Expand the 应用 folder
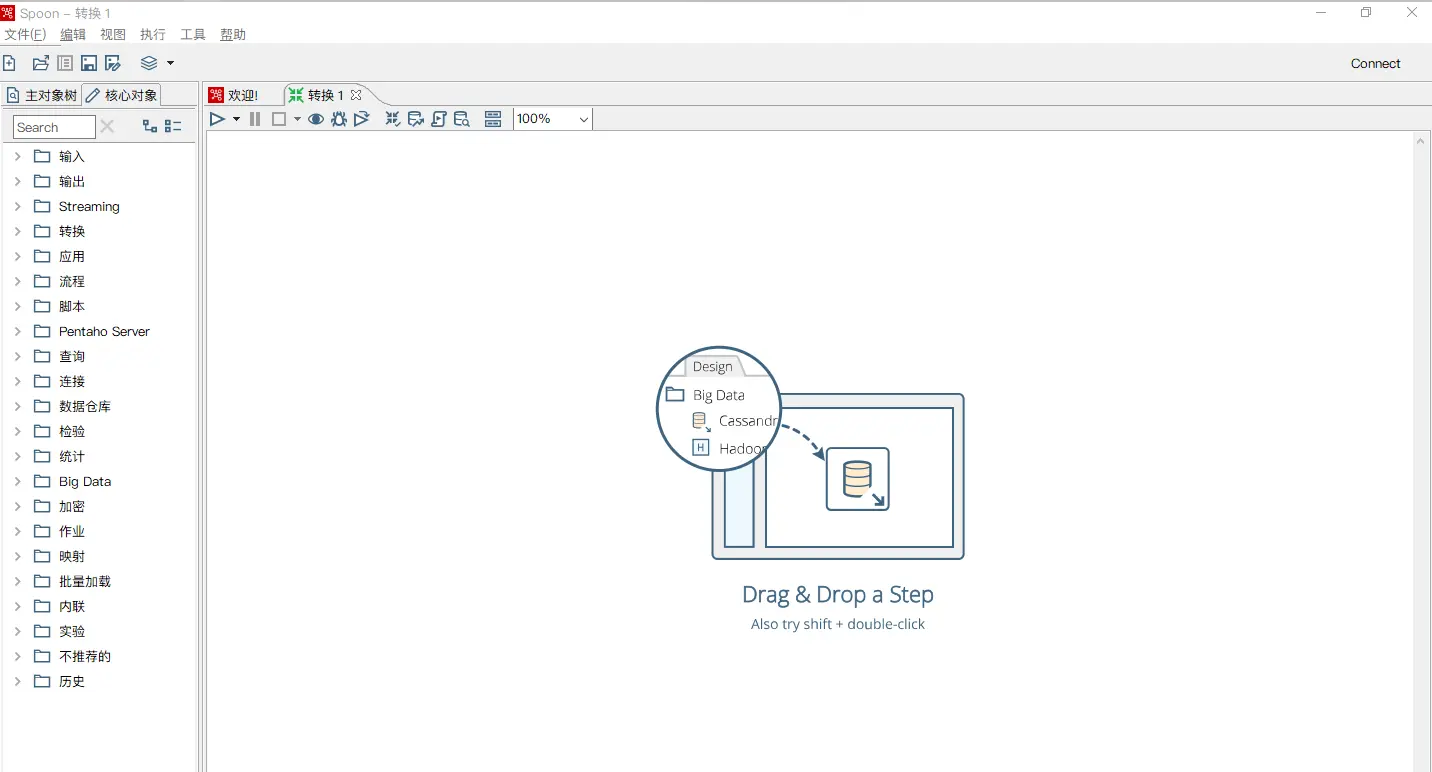 [x=18, y=256]
